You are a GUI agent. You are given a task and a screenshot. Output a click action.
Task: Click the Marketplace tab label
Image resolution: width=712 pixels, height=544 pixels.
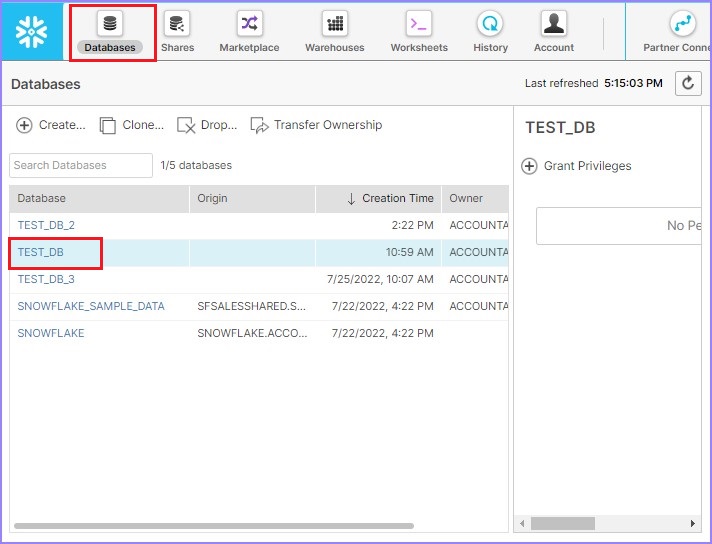[x=249, y=47]
